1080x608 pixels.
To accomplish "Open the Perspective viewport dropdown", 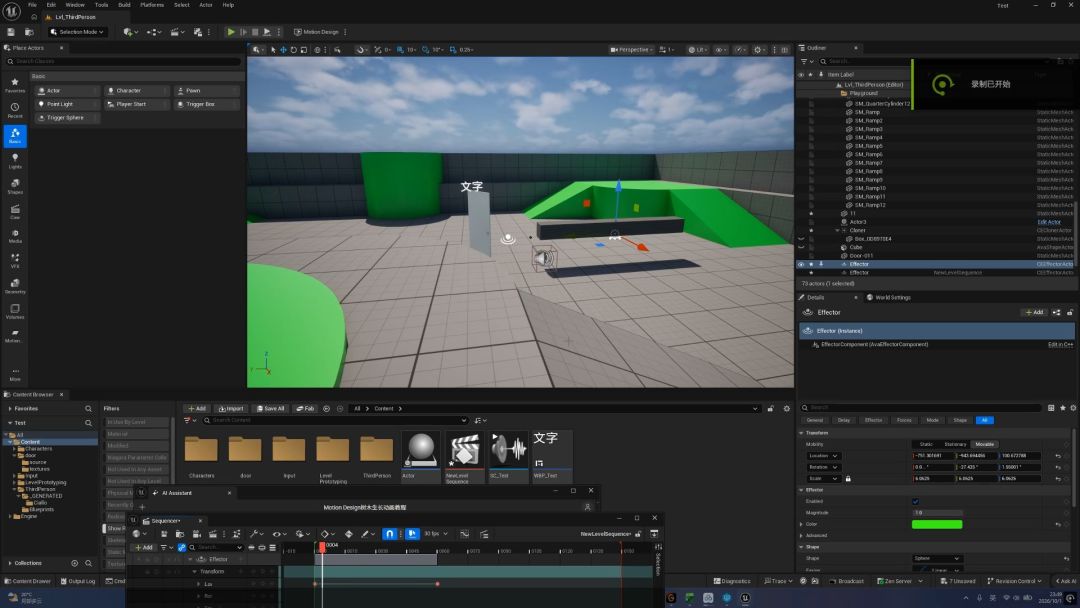I will 631,50.
